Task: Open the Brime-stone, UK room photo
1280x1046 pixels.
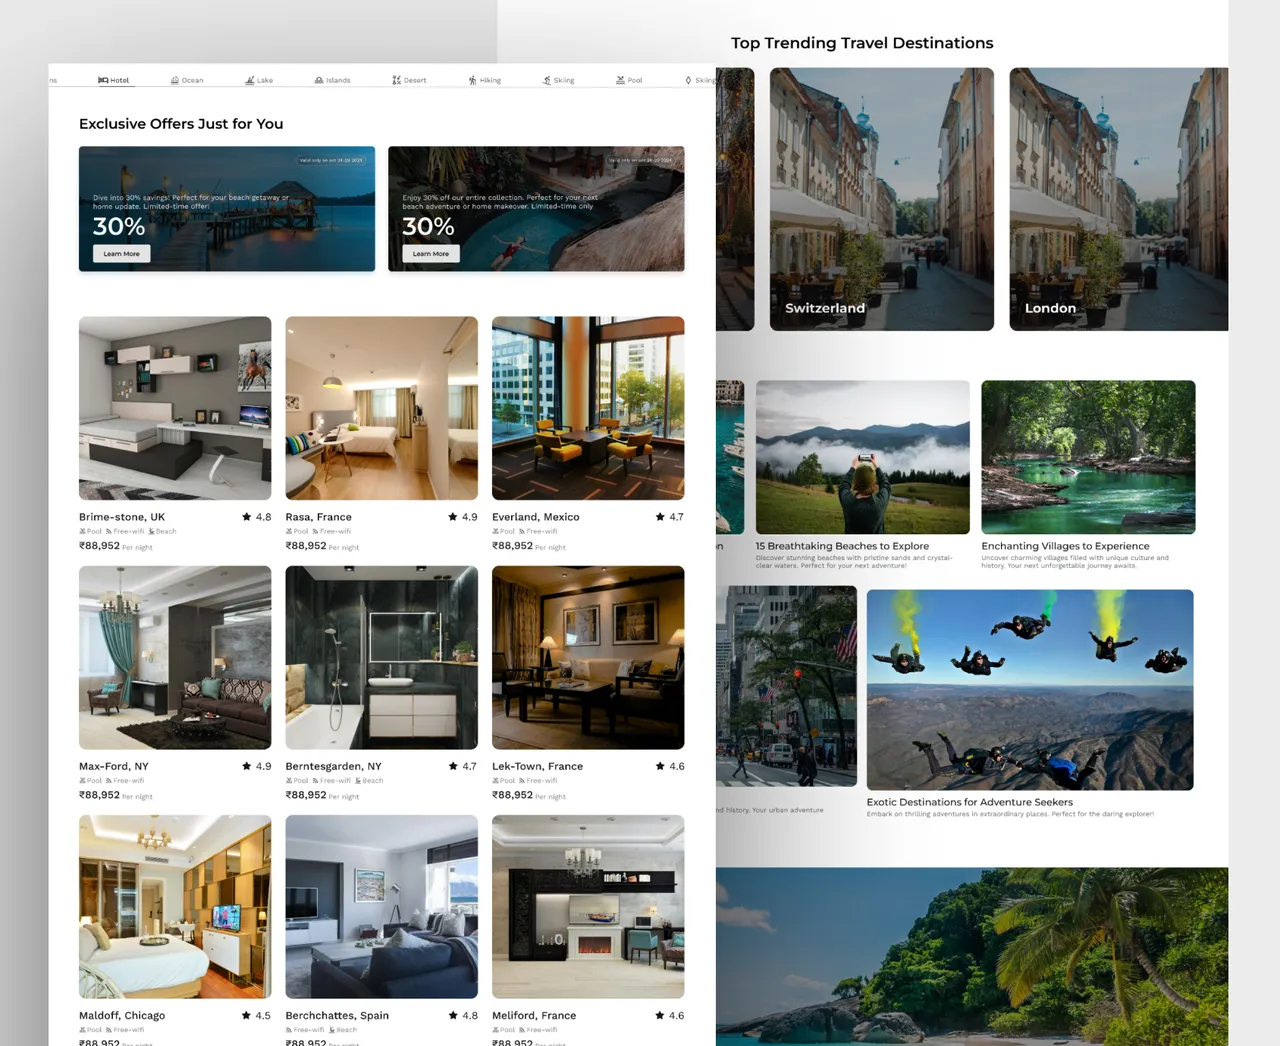Action: 175,408
